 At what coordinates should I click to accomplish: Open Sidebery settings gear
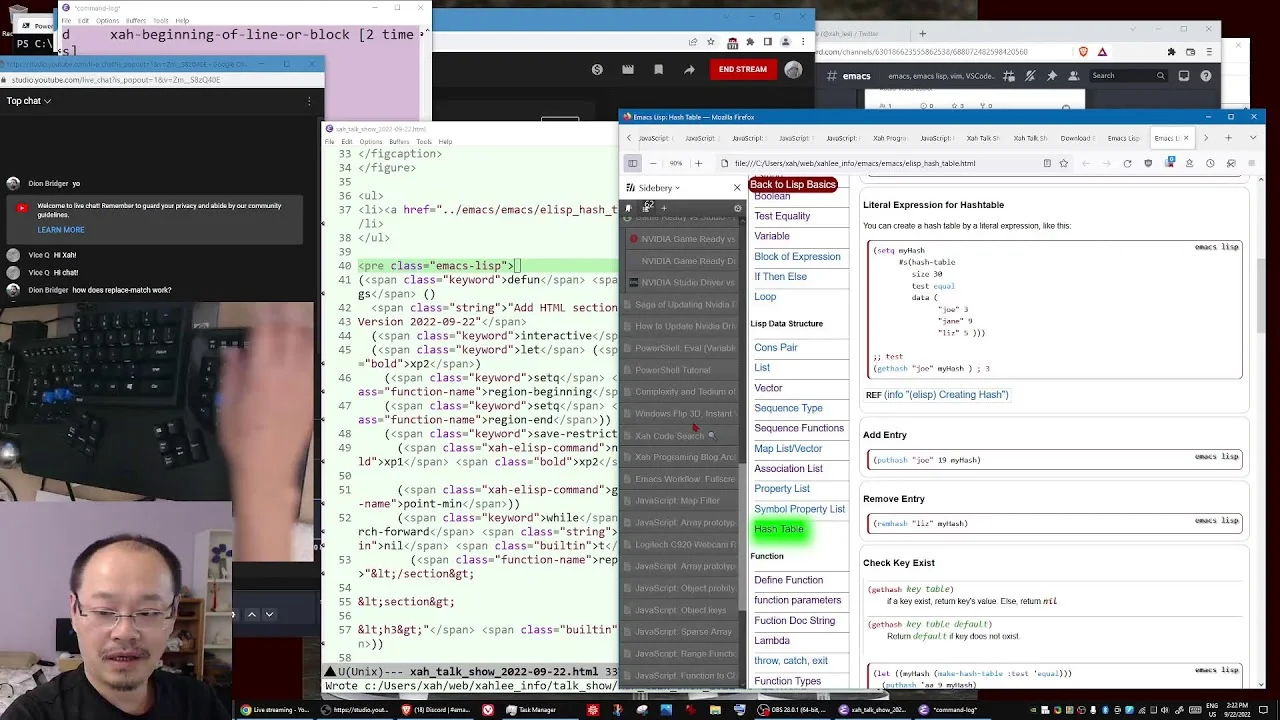coord(738,208)
